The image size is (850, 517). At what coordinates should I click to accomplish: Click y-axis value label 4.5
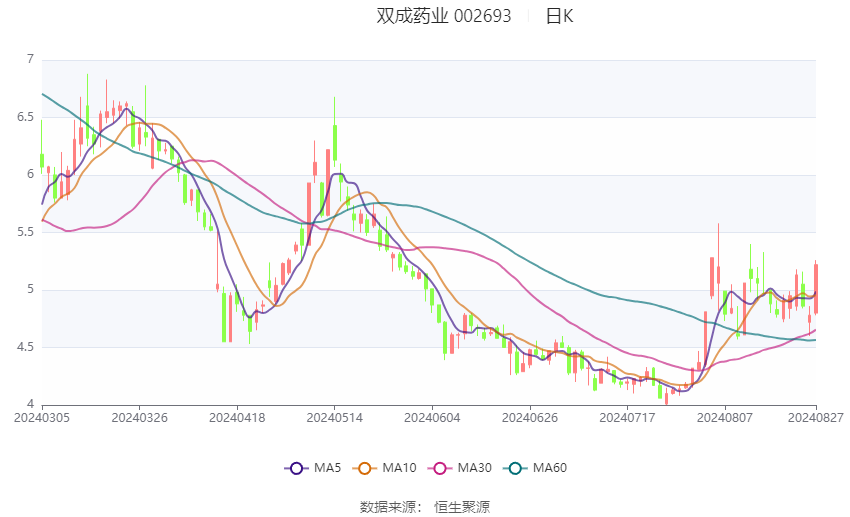coord(25,347)
